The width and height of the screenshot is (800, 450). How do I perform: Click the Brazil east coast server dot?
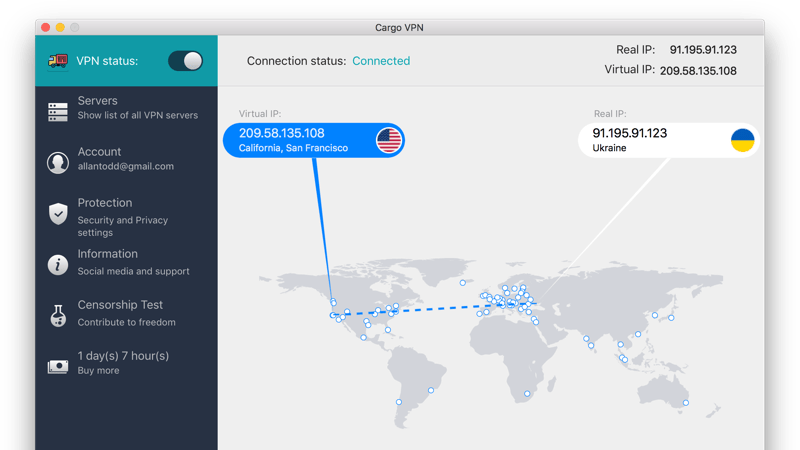(x=431, y=390)
